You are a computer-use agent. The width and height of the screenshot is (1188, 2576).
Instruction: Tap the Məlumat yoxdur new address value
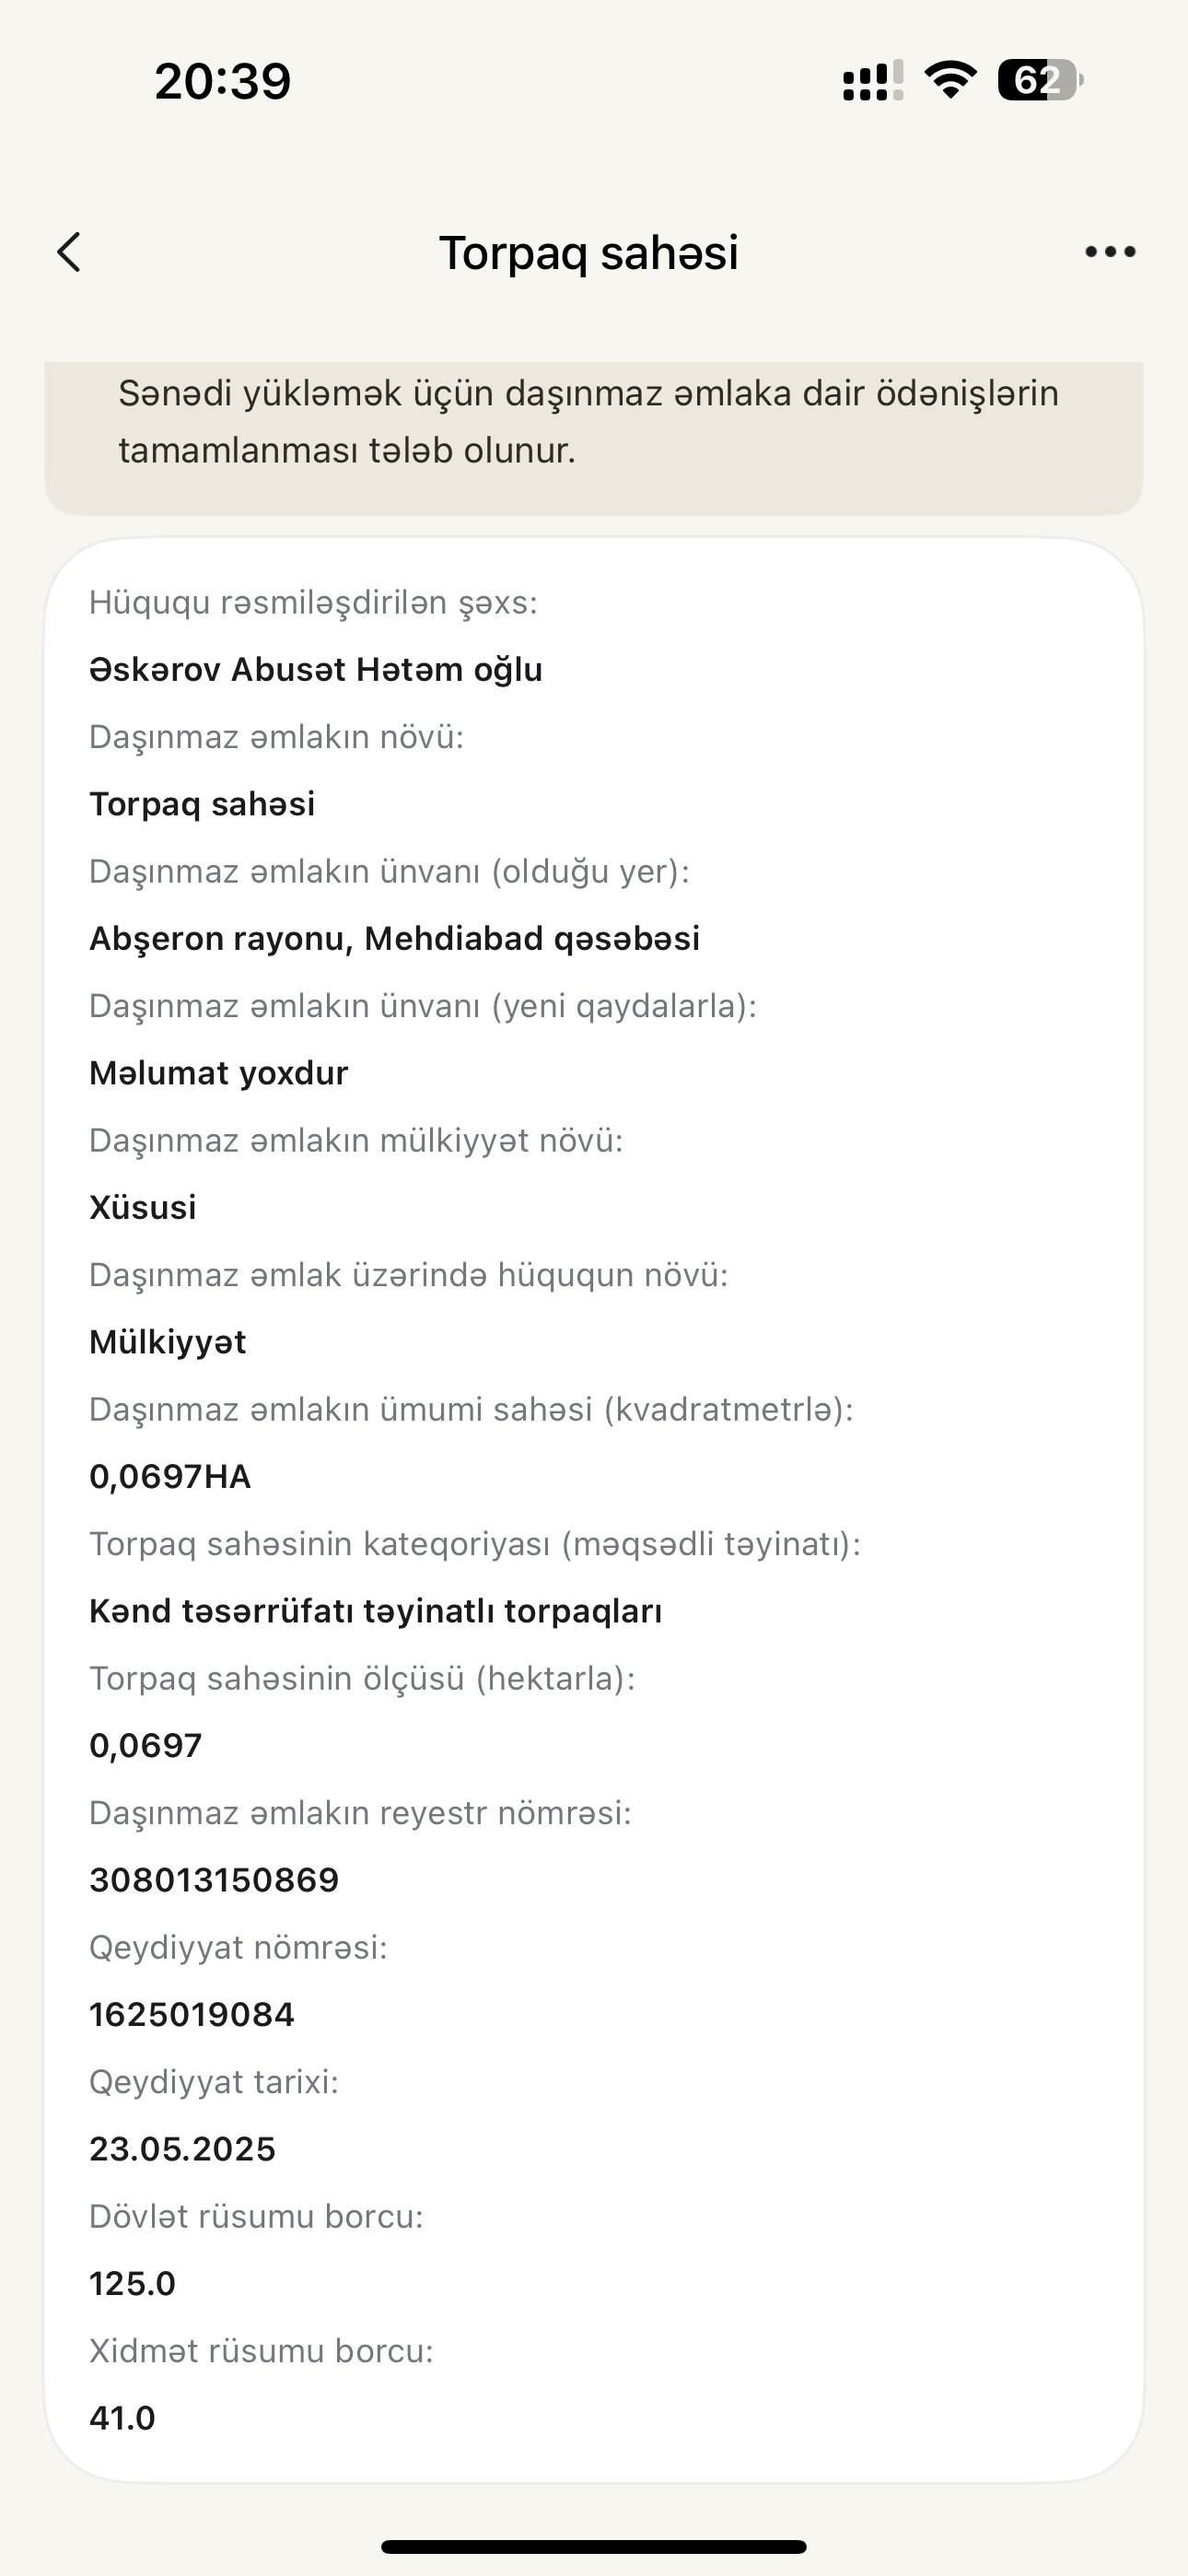[x=218, y=1073]
